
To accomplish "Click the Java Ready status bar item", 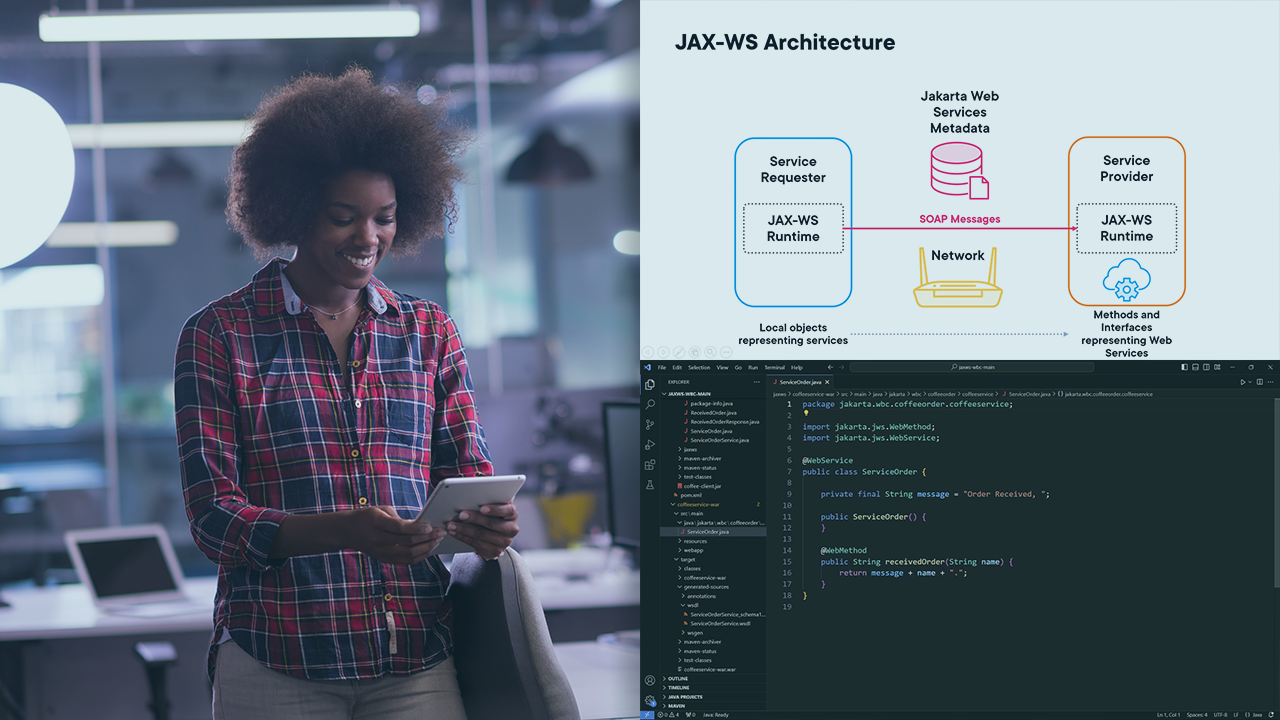I will (x=716, y=715).
